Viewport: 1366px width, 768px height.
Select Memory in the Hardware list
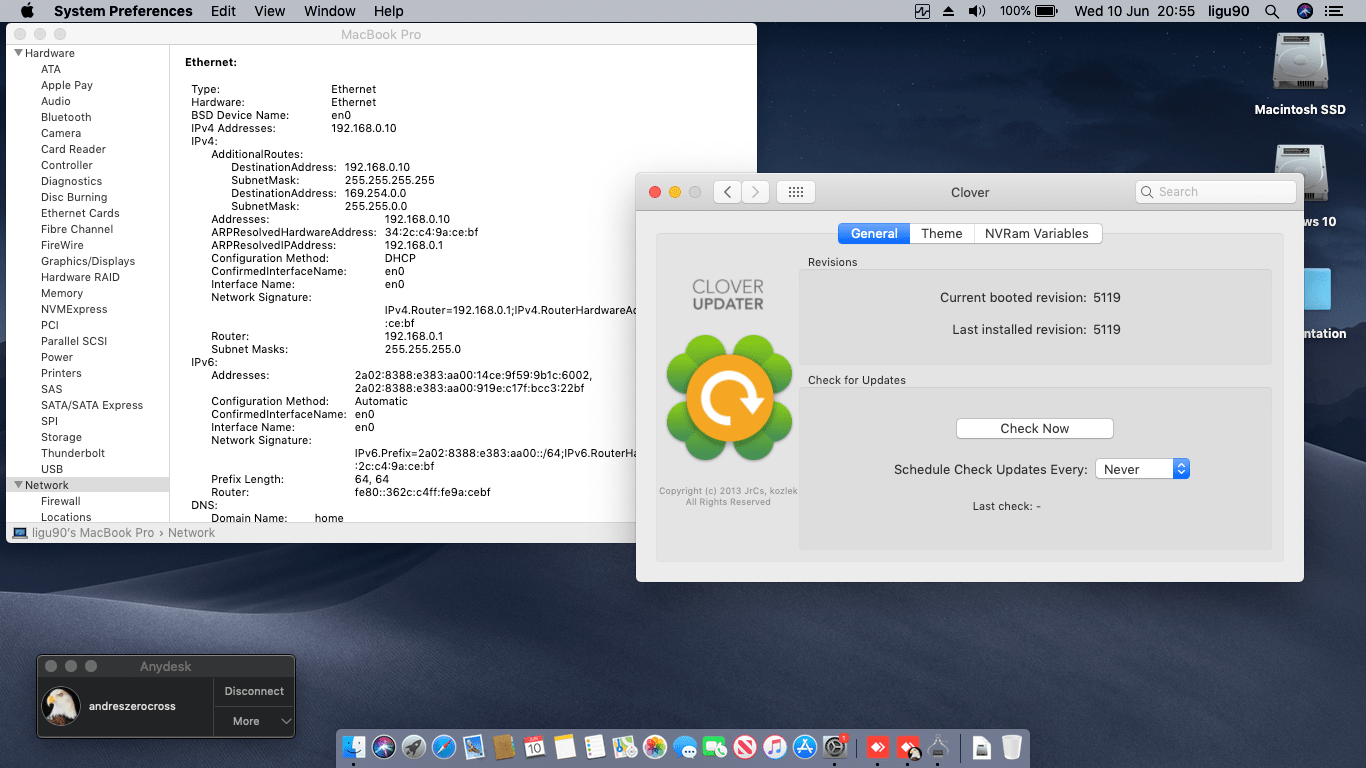click(62, 293)
